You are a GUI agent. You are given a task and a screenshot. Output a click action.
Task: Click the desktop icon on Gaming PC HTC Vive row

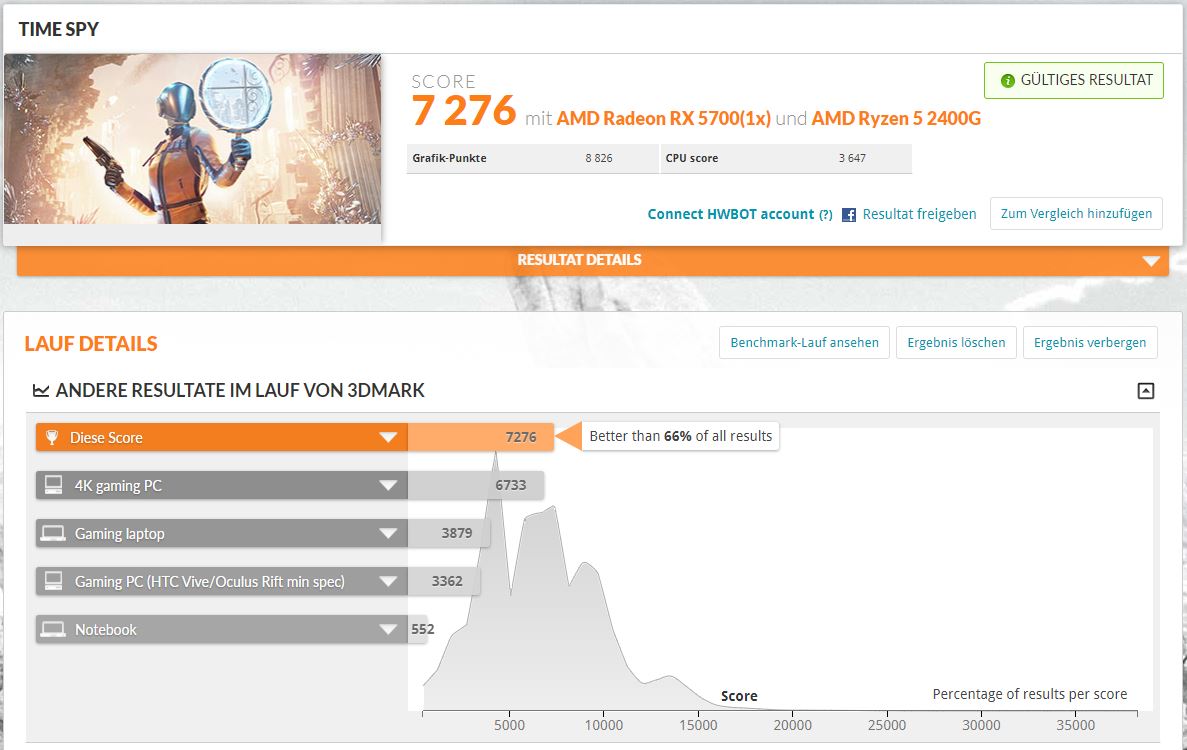53,581
